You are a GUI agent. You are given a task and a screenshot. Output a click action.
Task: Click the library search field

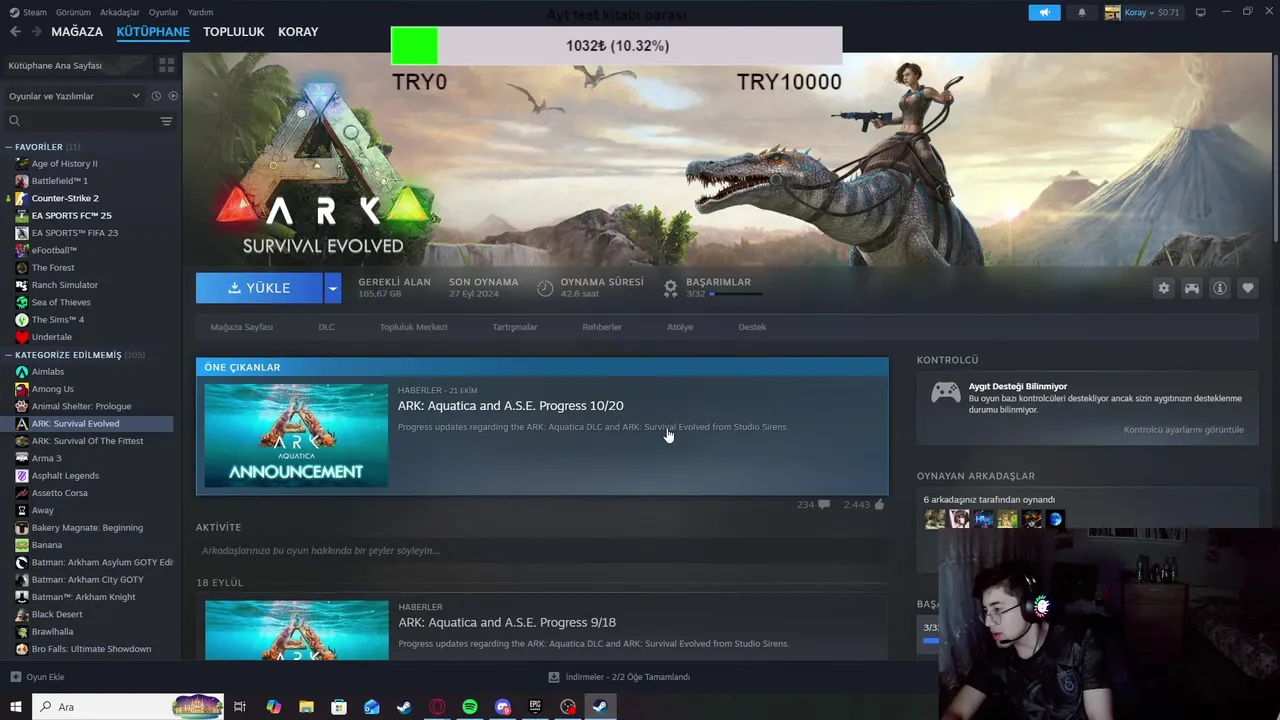click(x=80, y=121)
